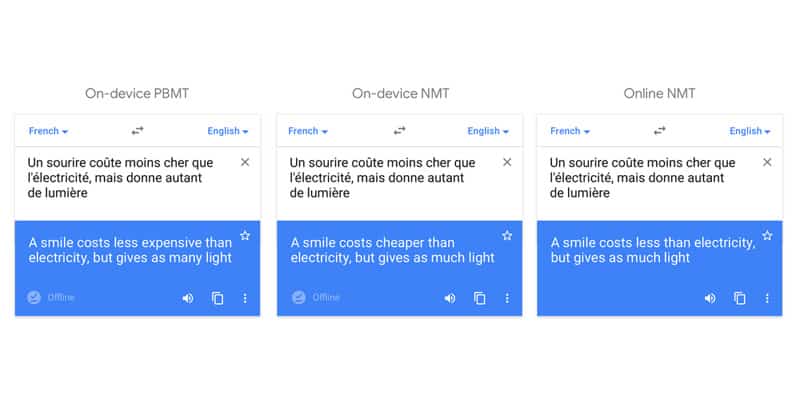Screen dimensions: 800x400
Task: Swap languages in the On-device PBMT panel
Action: tap(138, 131)
